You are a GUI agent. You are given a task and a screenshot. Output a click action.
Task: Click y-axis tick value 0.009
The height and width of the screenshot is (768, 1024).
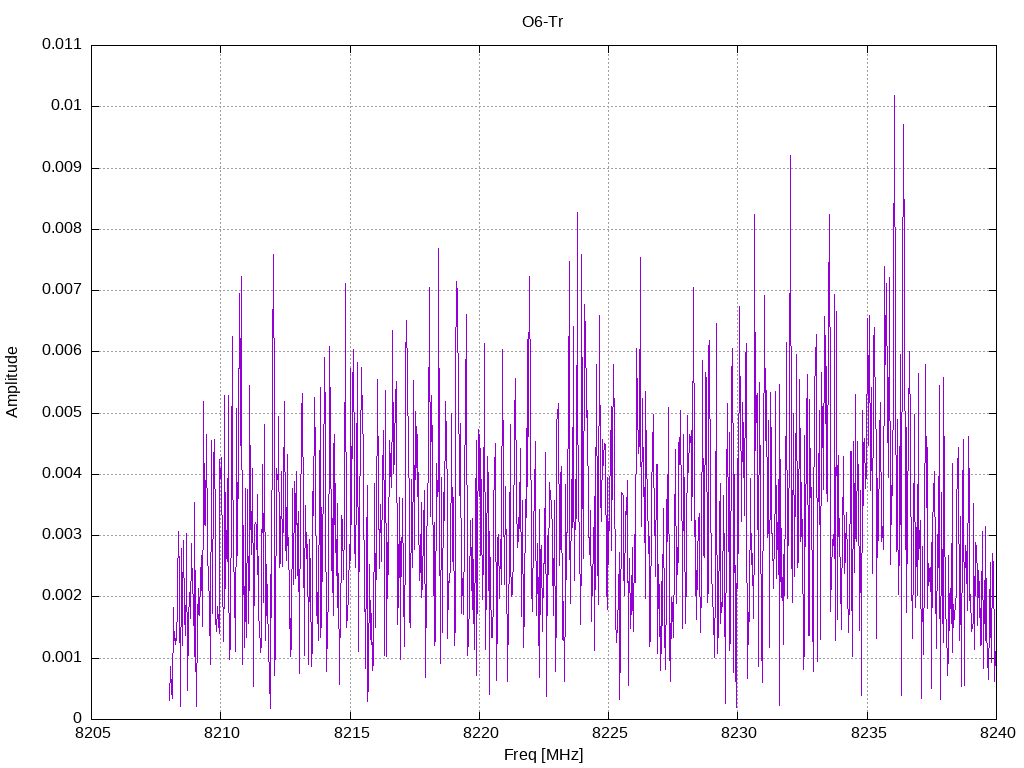click(x=62, y=167)
